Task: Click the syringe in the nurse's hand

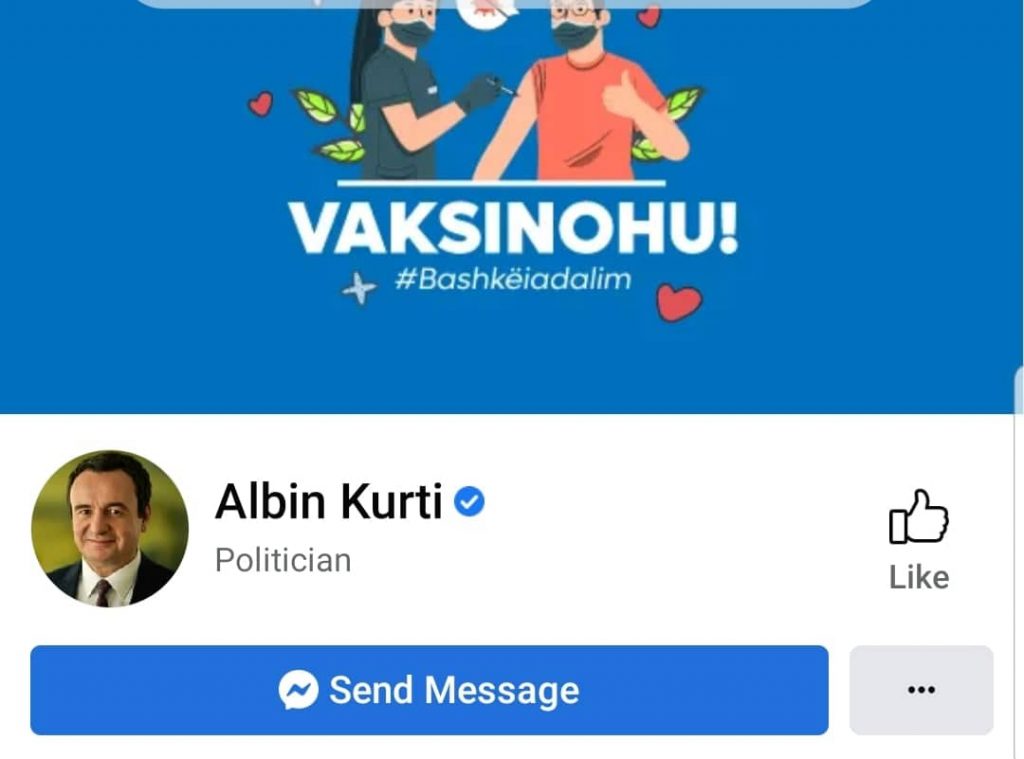Action: [502, 86]
